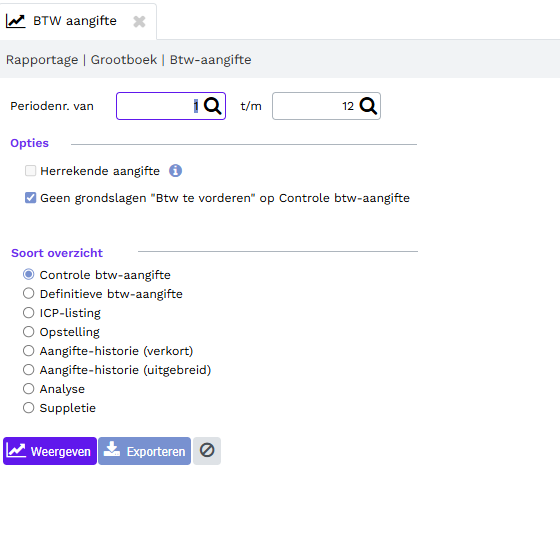Click the cancel circle-slash icon button

pos(207,451)
